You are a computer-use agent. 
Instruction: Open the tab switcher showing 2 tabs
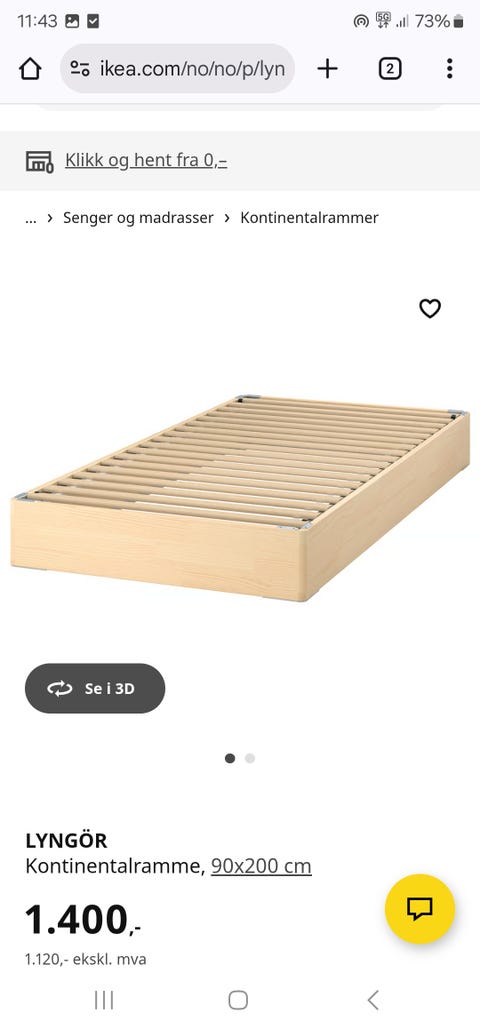tap(390, 68)
